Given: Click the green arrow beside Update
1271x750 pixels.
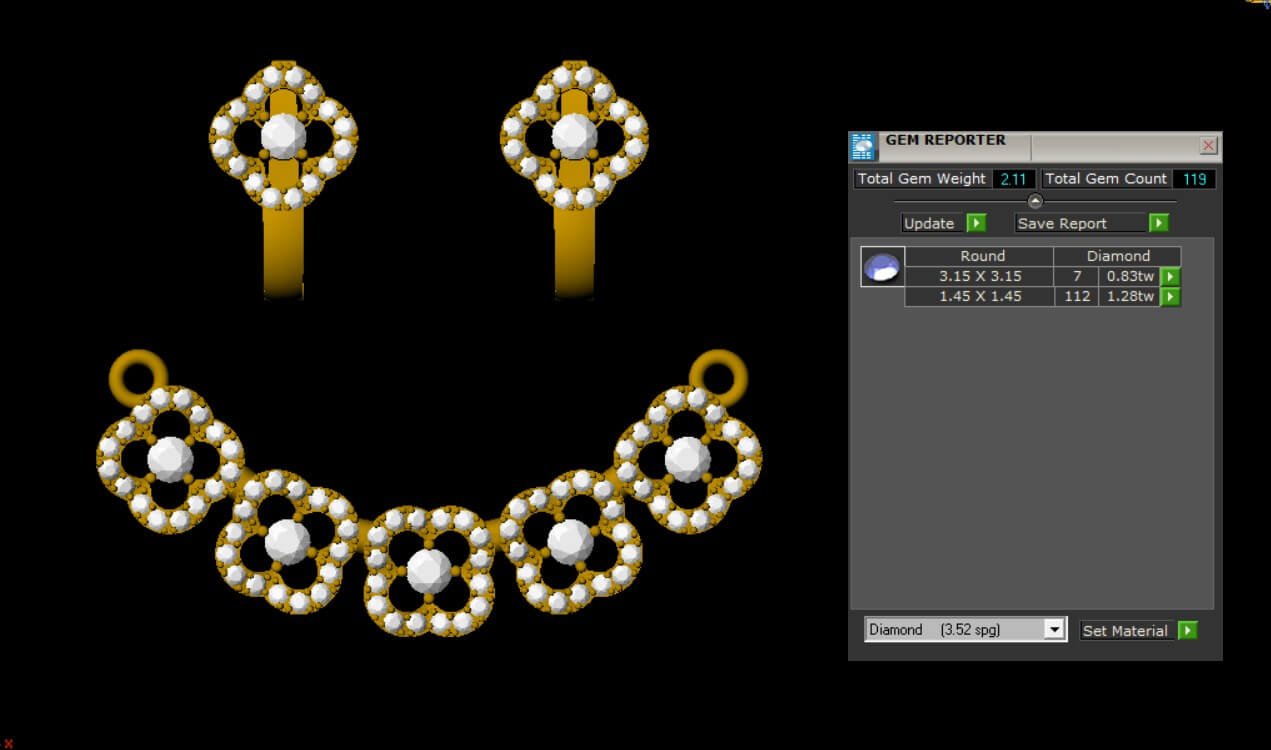Looking at the screenshot, I should point(976,223).
